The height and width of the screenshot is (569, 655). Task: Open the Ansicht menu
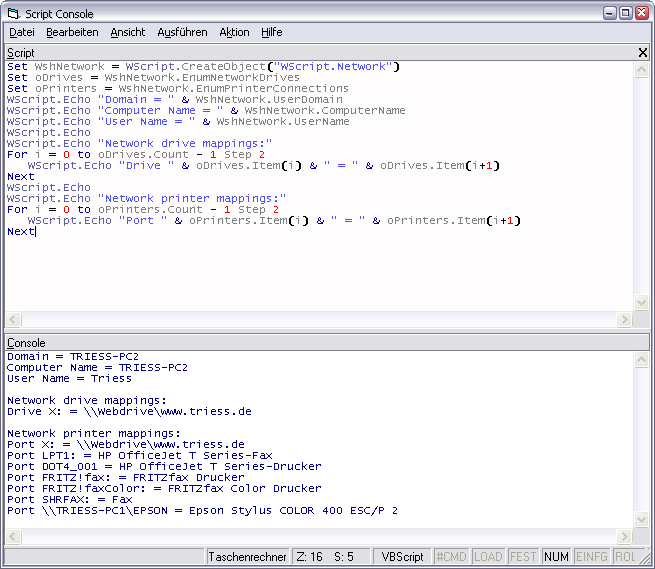[127, 32]
